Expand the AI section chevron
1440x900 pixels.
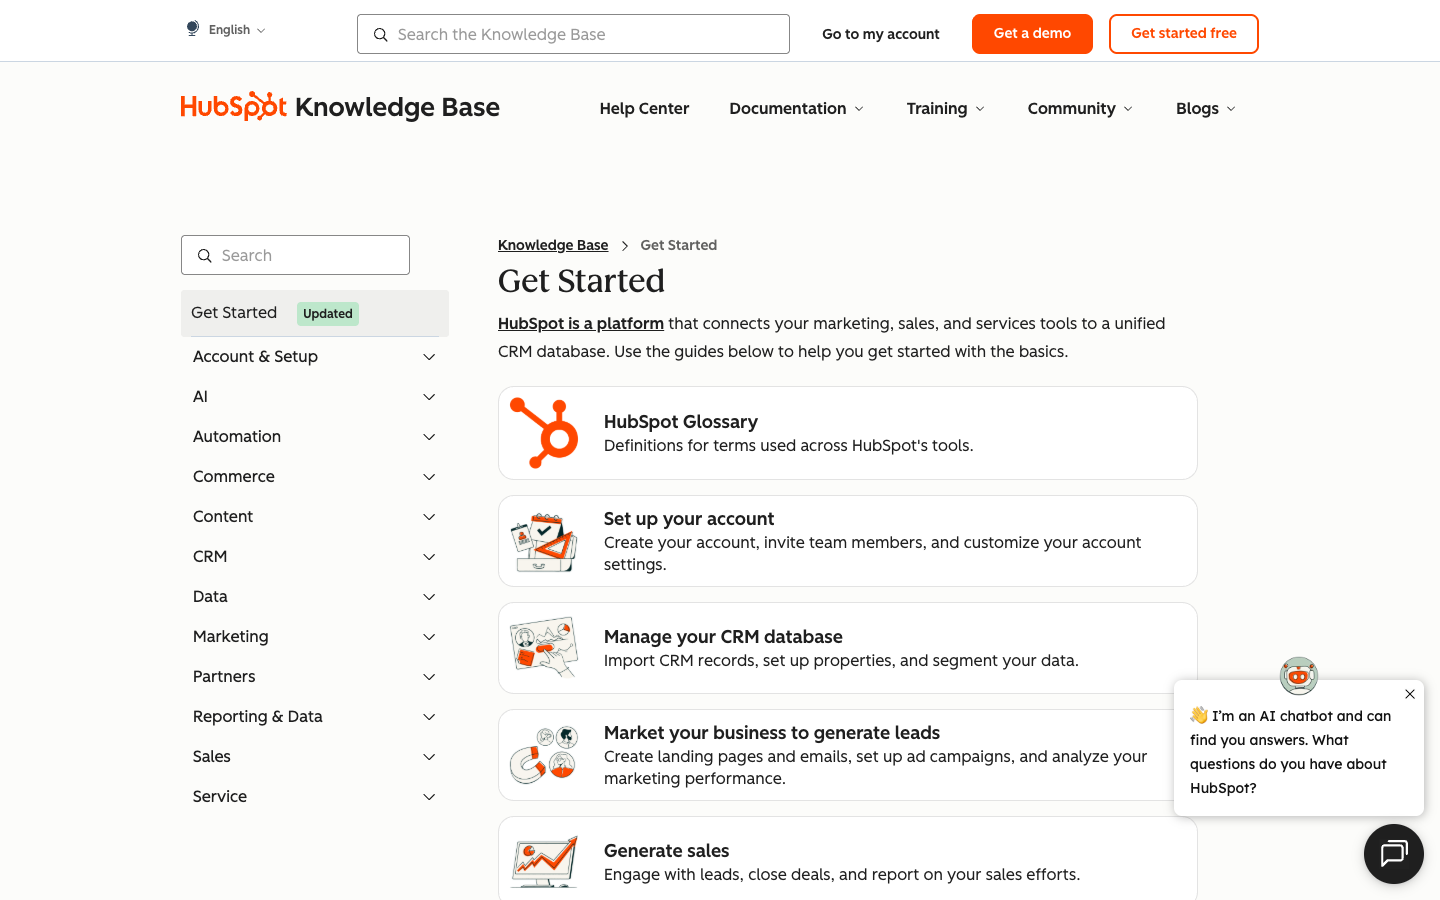coord(429,397)
